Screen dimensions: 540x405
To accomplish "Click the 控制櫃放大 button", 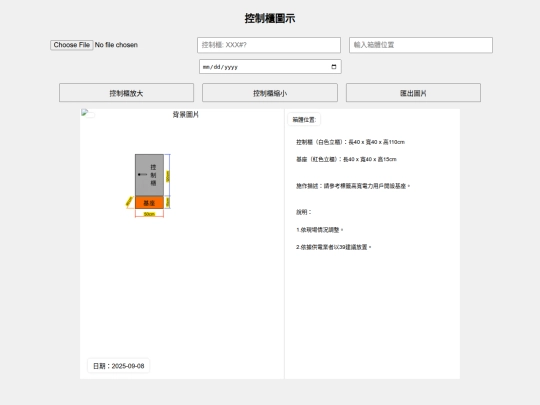I will 126,93.
